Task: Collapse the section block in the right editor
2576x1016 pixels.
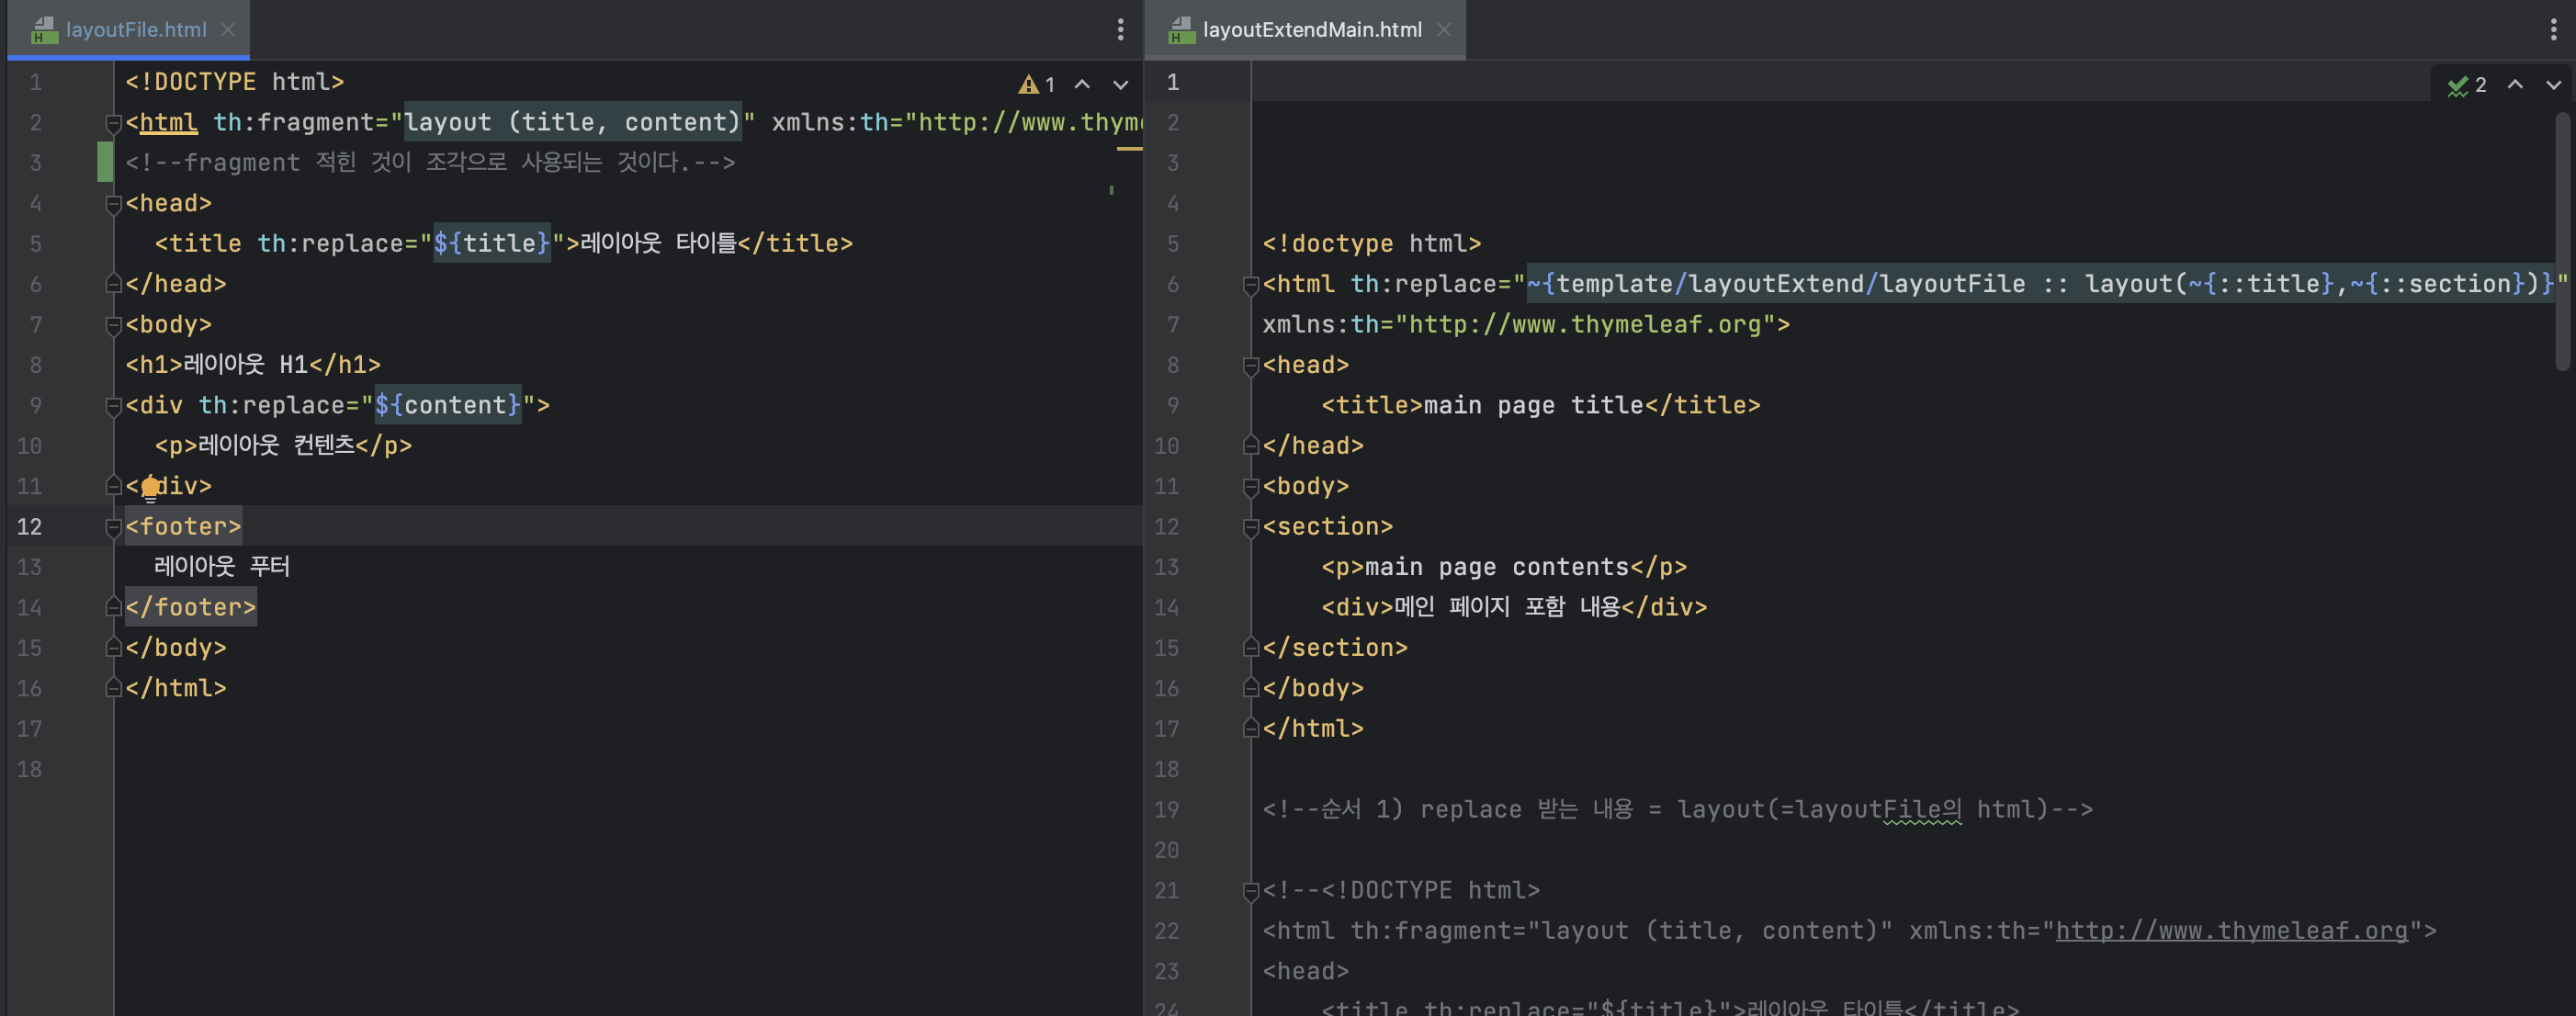Action: [x=1250, y=528]
